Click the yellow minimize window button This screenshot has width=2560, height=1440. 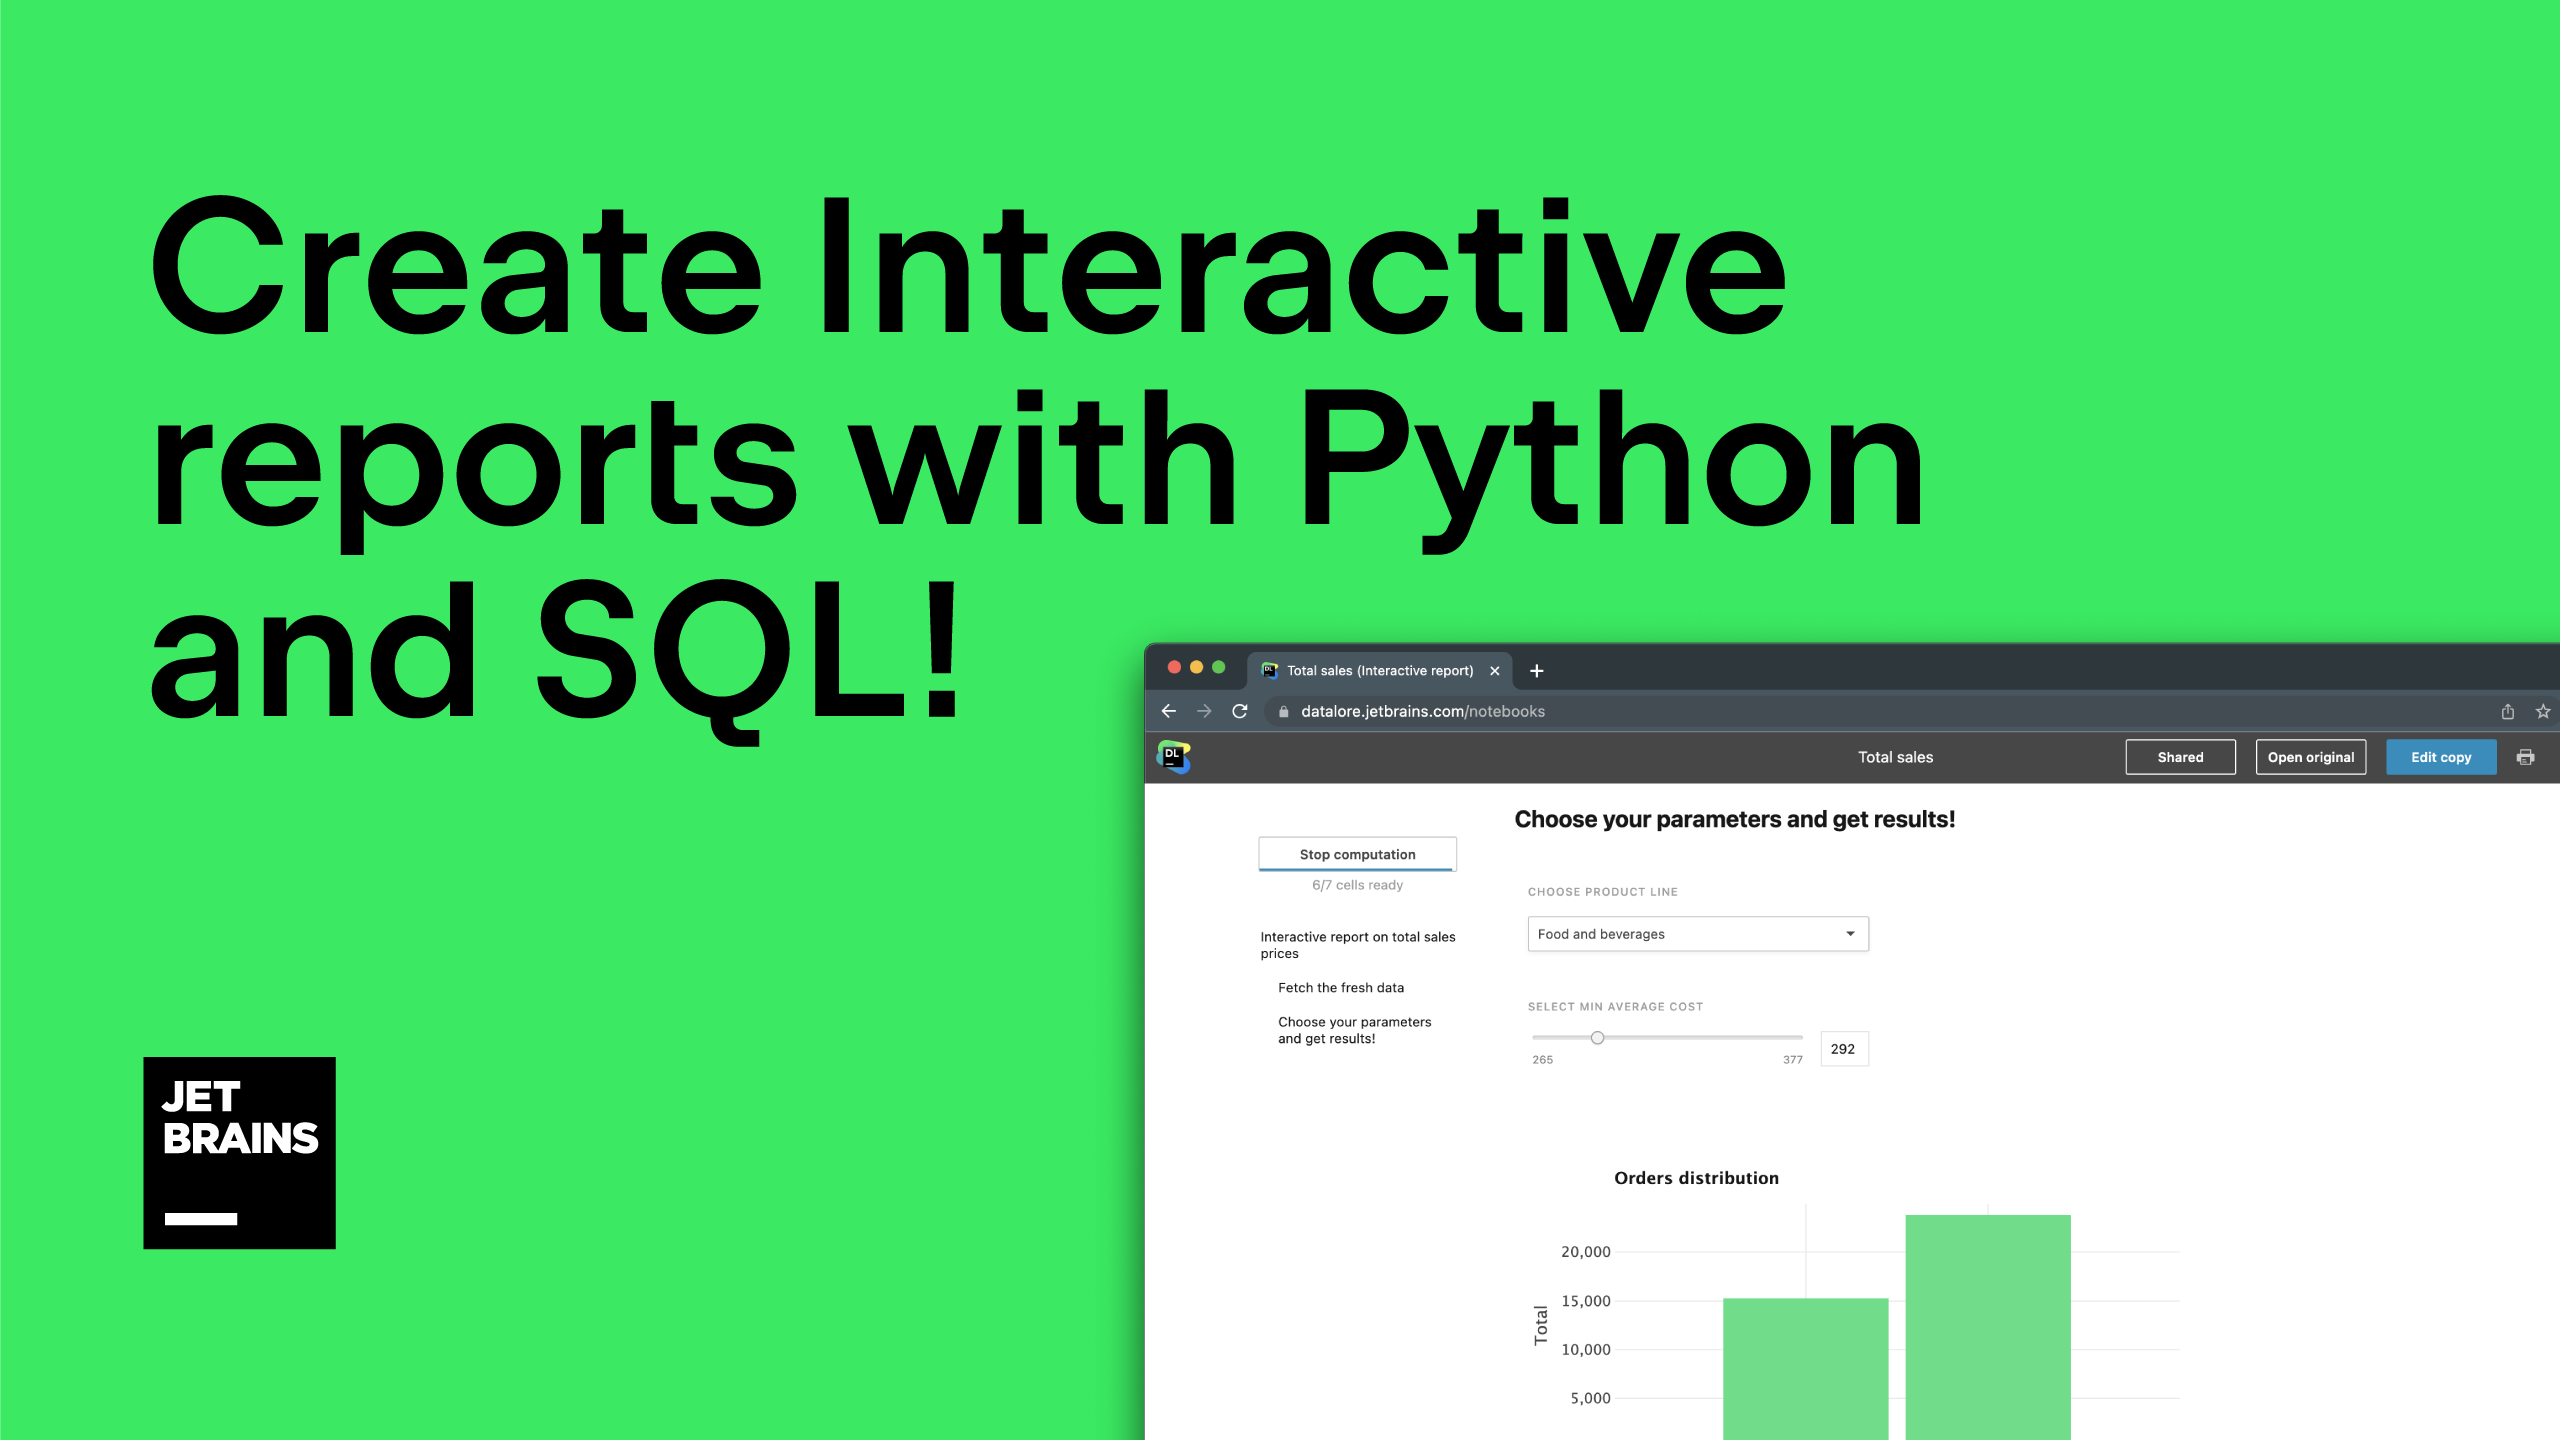tap(1196, 668)
